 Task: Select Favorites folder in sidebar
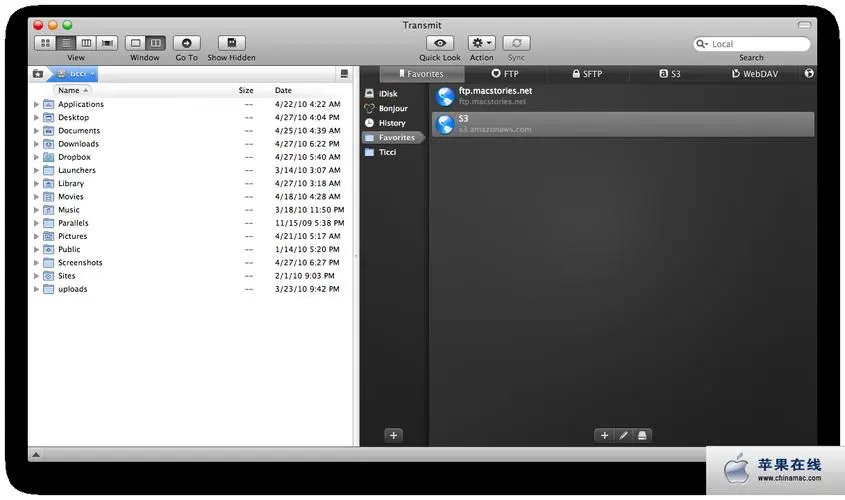coord(393,137)
